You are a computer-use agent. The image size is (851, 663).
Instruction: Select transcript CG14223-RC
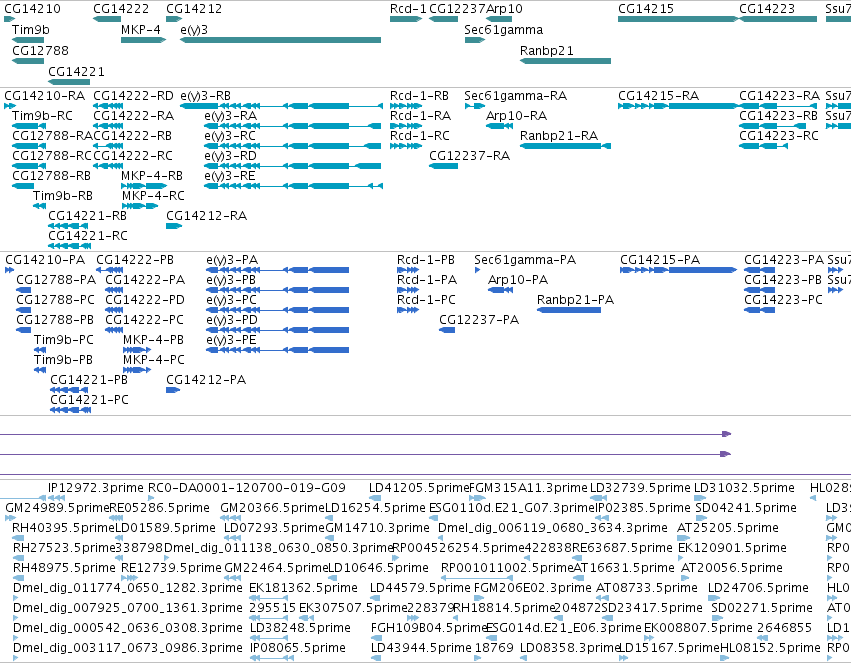pyautogui.click(x=763, y=146)
